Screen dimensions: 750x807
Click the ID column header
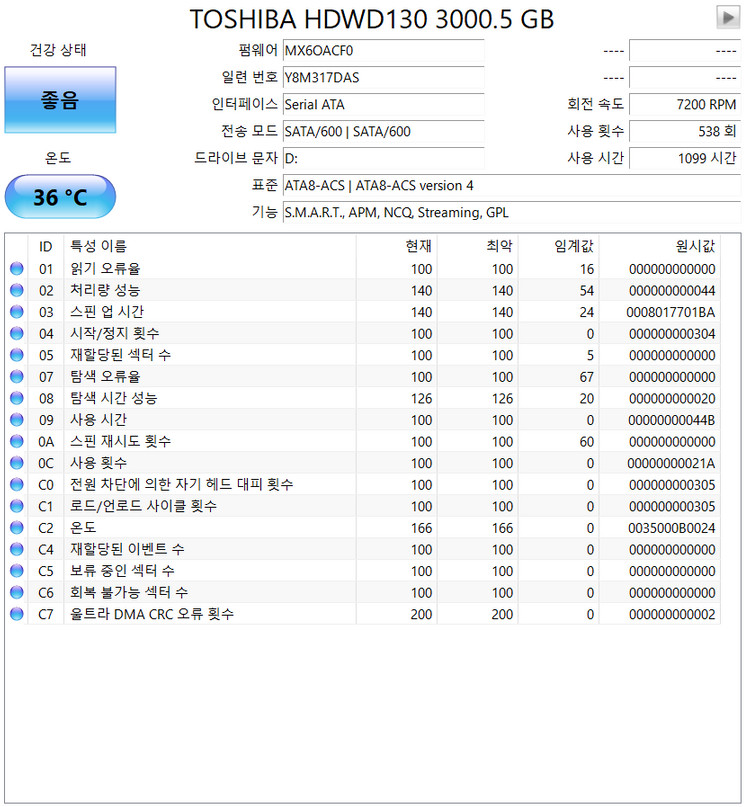[45, 247]
